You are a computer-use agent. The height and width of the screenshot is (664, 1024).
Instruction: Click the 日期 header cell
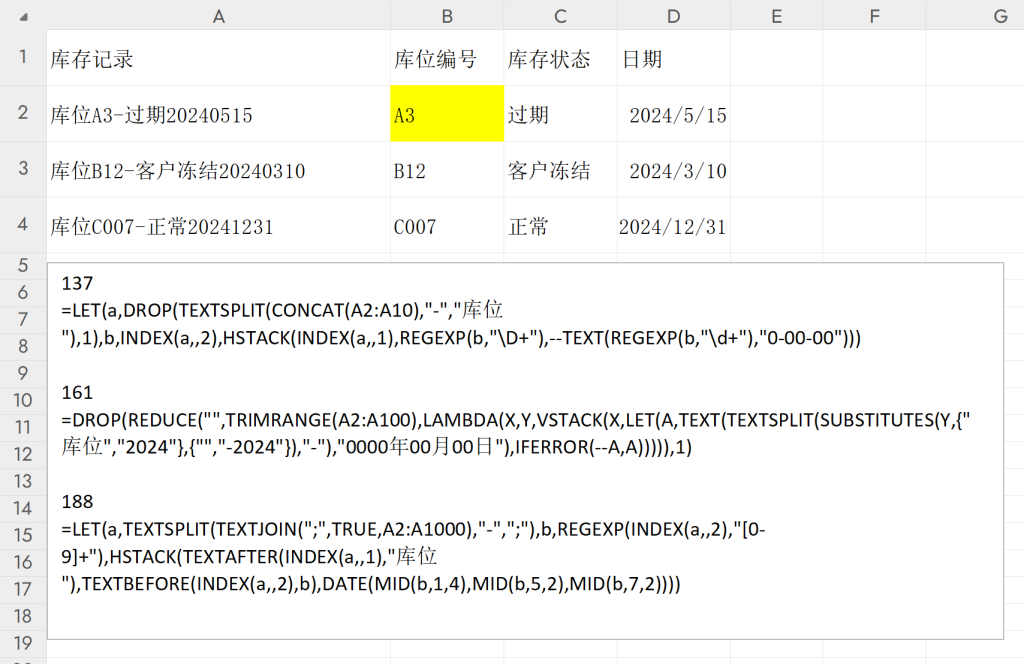click(x=674, y=58)
